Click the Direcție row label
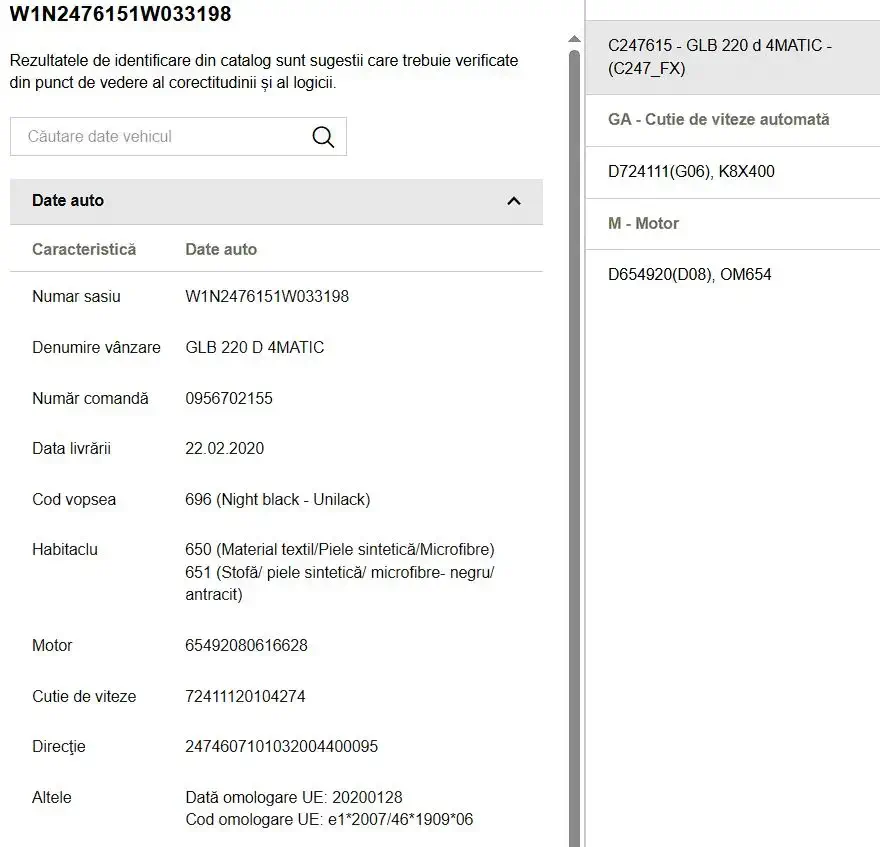The width and height of the screenshot is (880, 847). (59, 747)
